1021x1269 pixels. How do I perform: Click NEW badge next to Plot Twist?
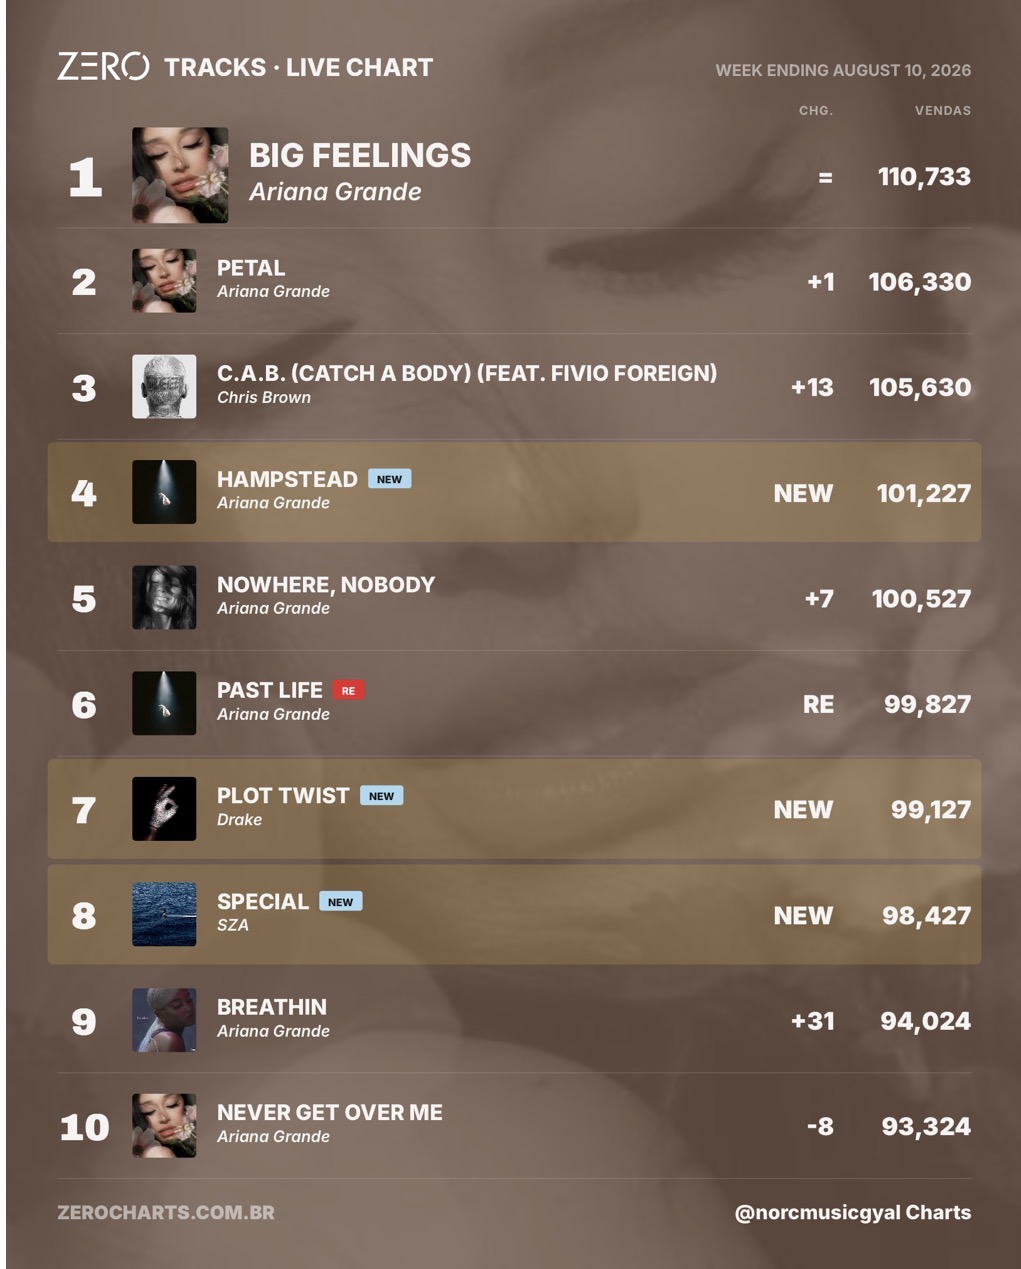tap(381, 796)
